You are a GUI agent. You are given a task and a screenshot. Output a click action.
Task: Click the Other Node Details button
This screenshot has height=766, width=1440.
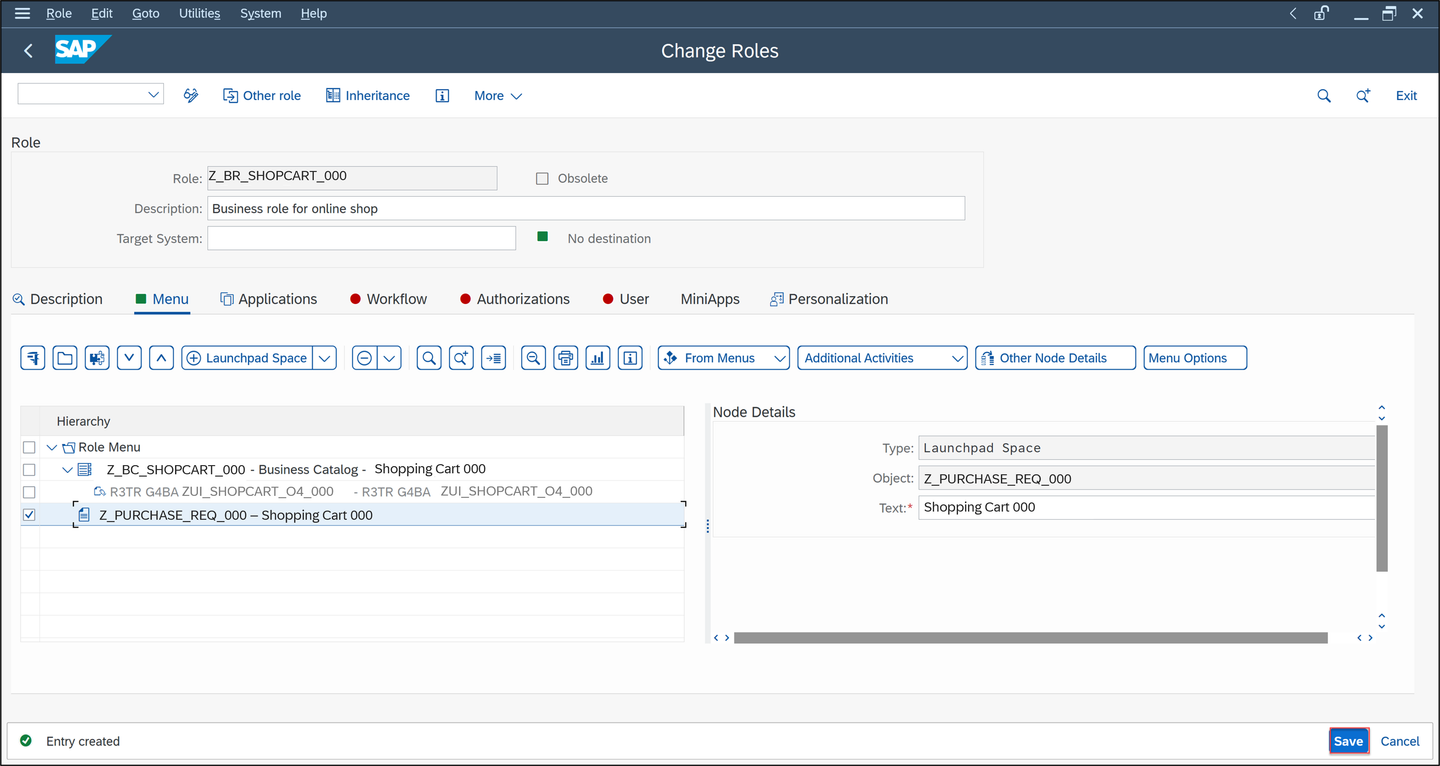point(1056,358)
